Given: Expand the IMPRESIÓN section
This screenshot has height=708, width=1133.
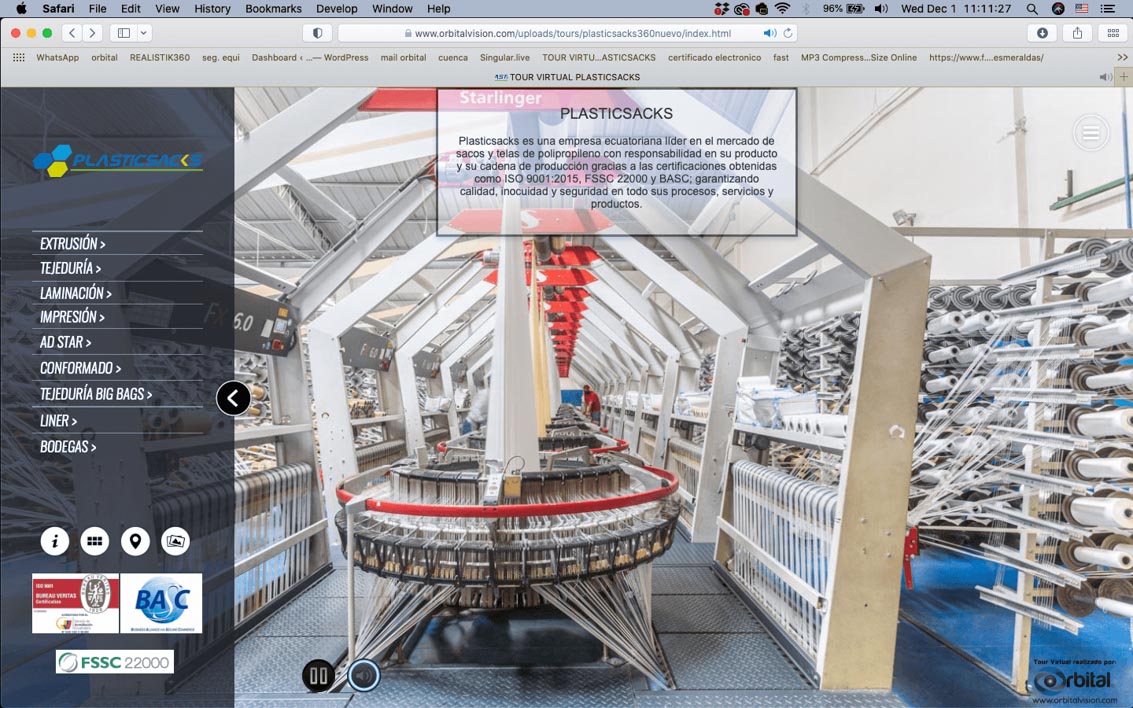Looking at the screenshot, I should point(72,317).
